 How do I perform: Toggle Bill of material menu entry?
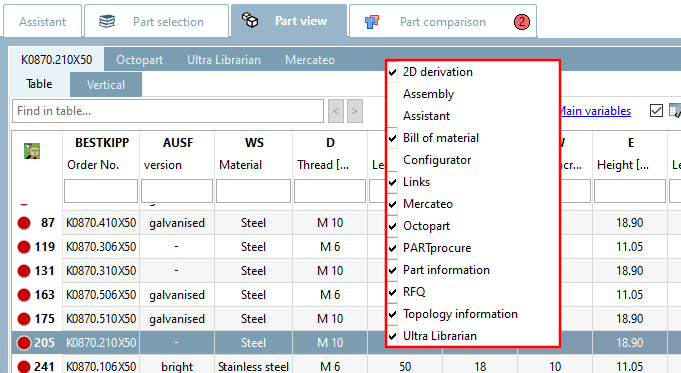point(473,138)
